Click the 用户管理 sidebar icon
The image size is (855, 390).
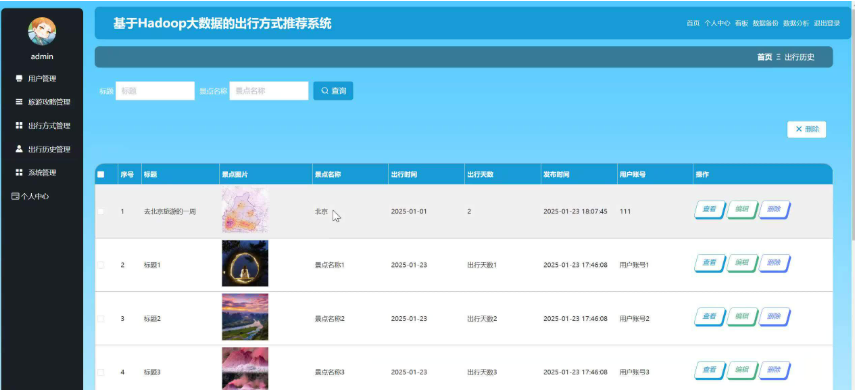click(x=19, y=79)
